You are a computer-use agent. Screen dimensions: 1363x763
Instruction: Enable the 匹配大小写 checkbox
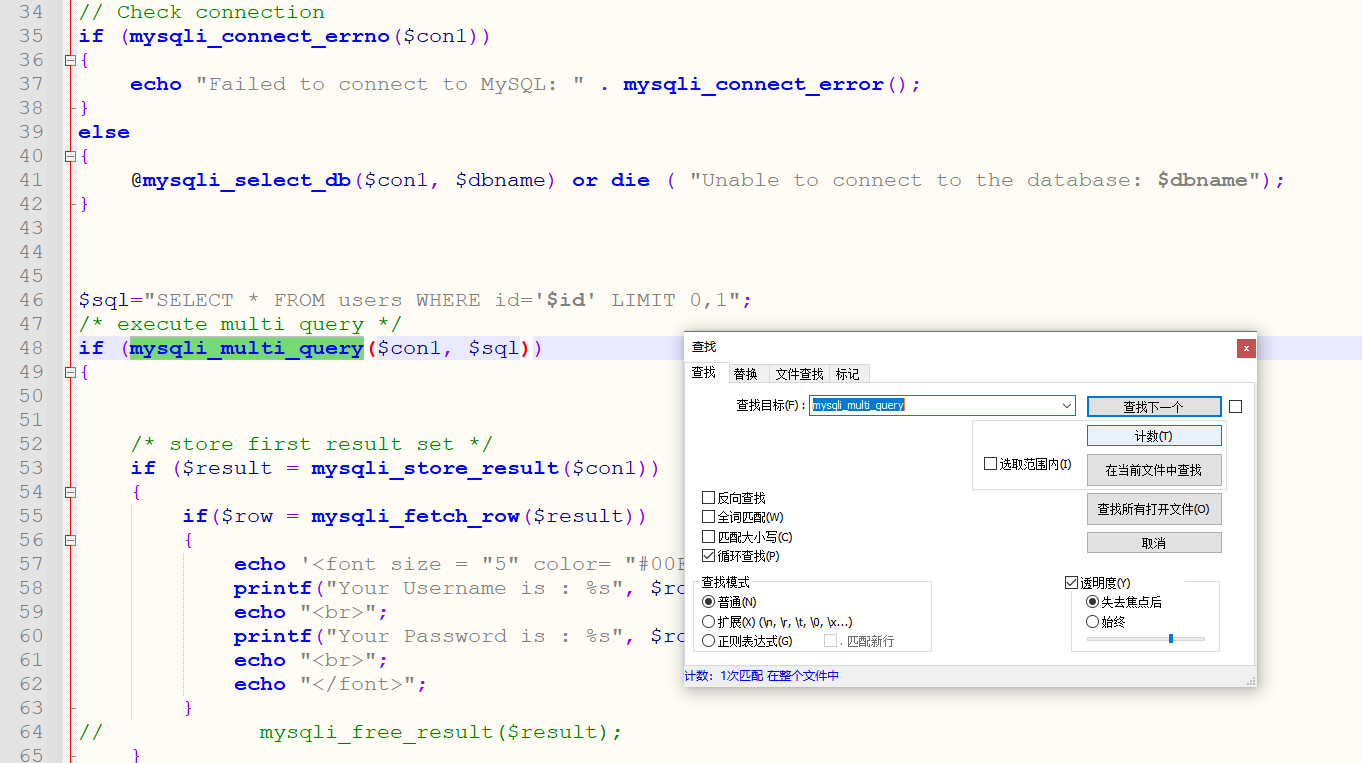pyautogui.click(x=709, y=537)
